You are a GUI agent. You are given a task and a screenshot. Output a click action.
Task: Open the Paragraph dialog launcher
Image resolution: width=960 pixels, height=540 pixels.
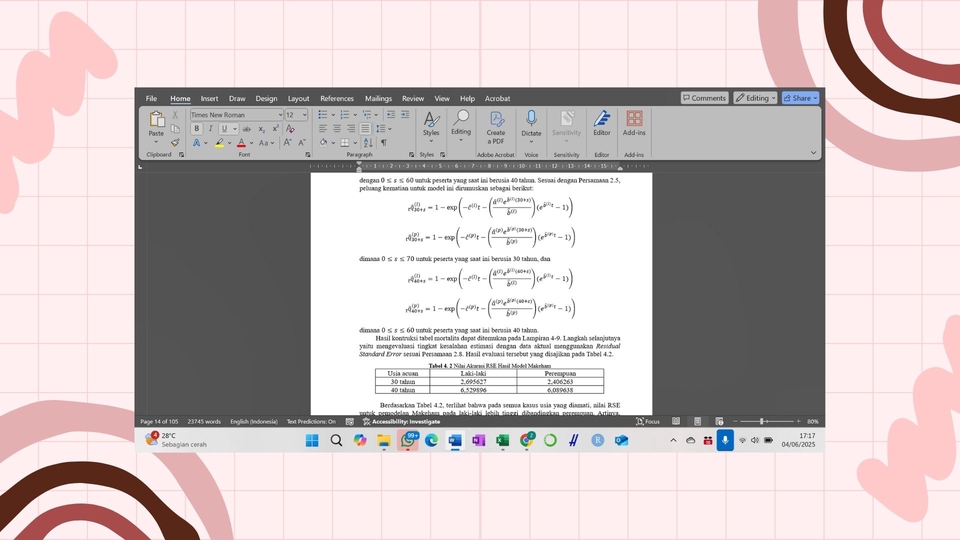411,155
